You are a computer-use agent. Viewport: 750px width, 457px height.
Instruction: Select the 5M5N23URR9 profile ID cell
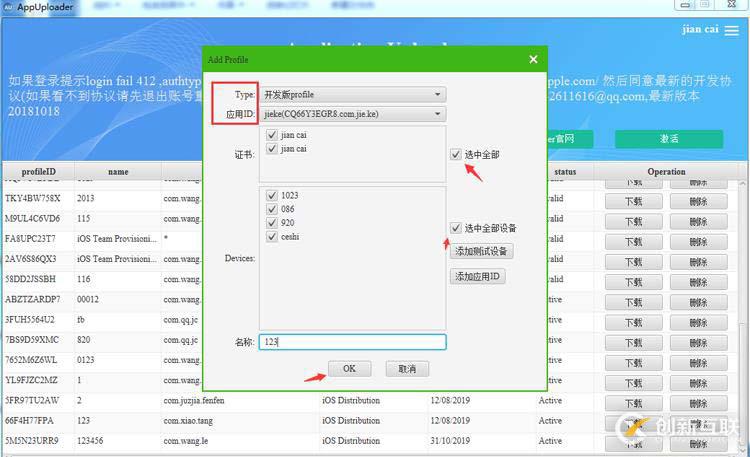tap(38, 440)
